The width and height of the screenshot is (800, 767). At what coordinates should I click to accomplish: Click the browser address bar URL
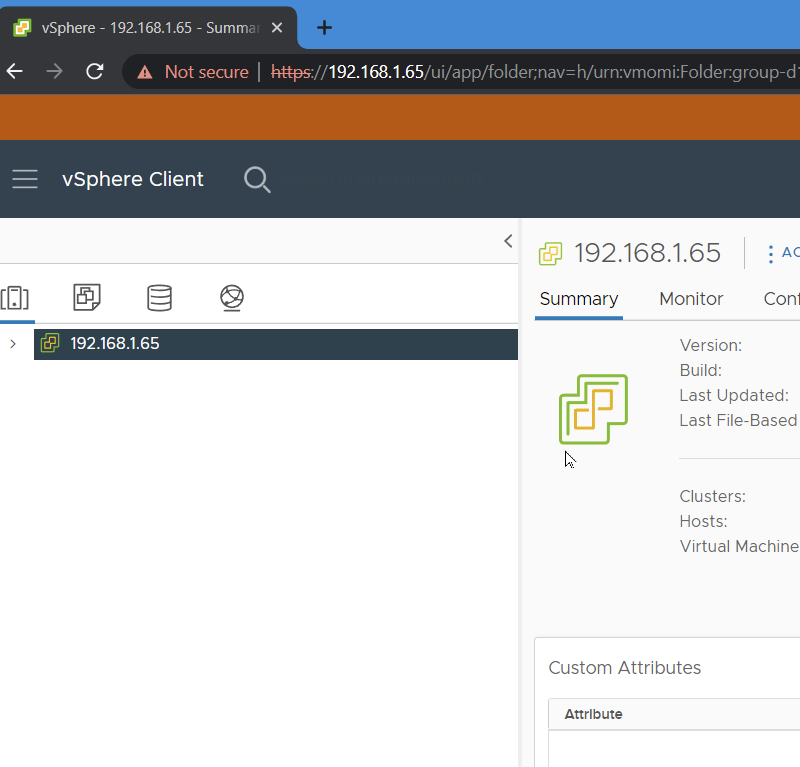[535, 72]
